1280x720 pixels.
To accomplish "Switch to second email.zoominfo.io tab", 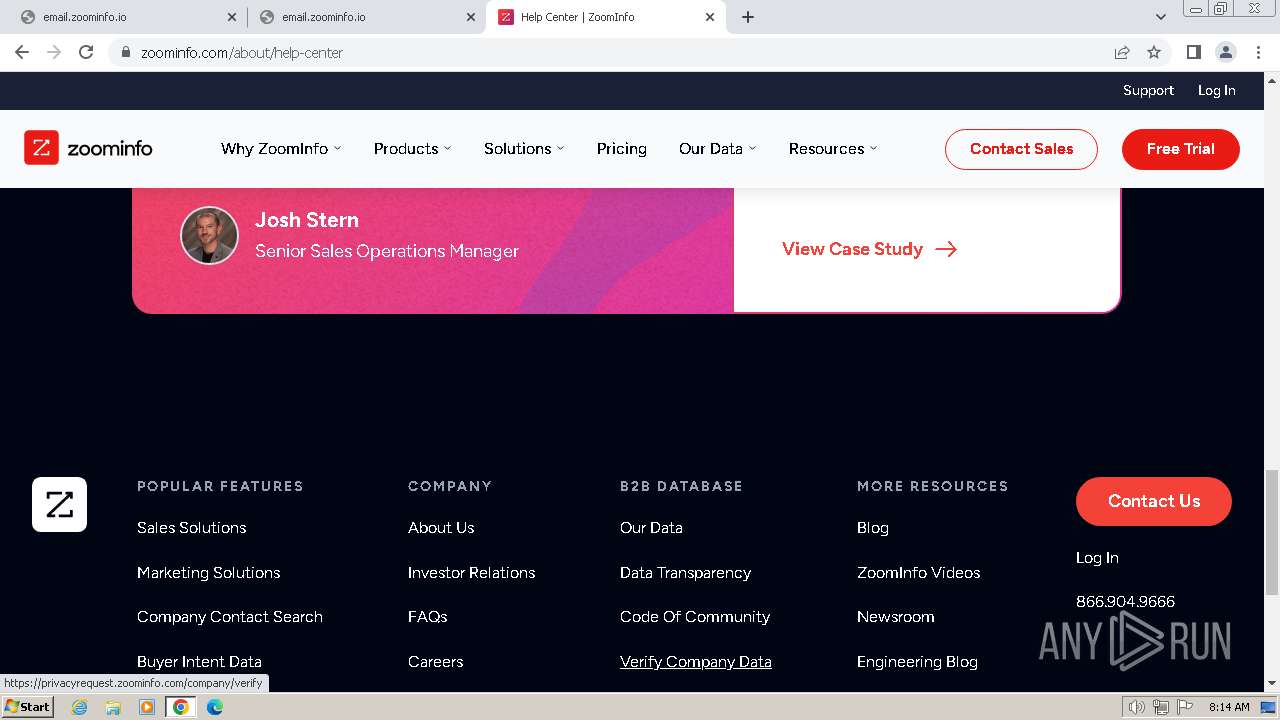I will point(366,17).
